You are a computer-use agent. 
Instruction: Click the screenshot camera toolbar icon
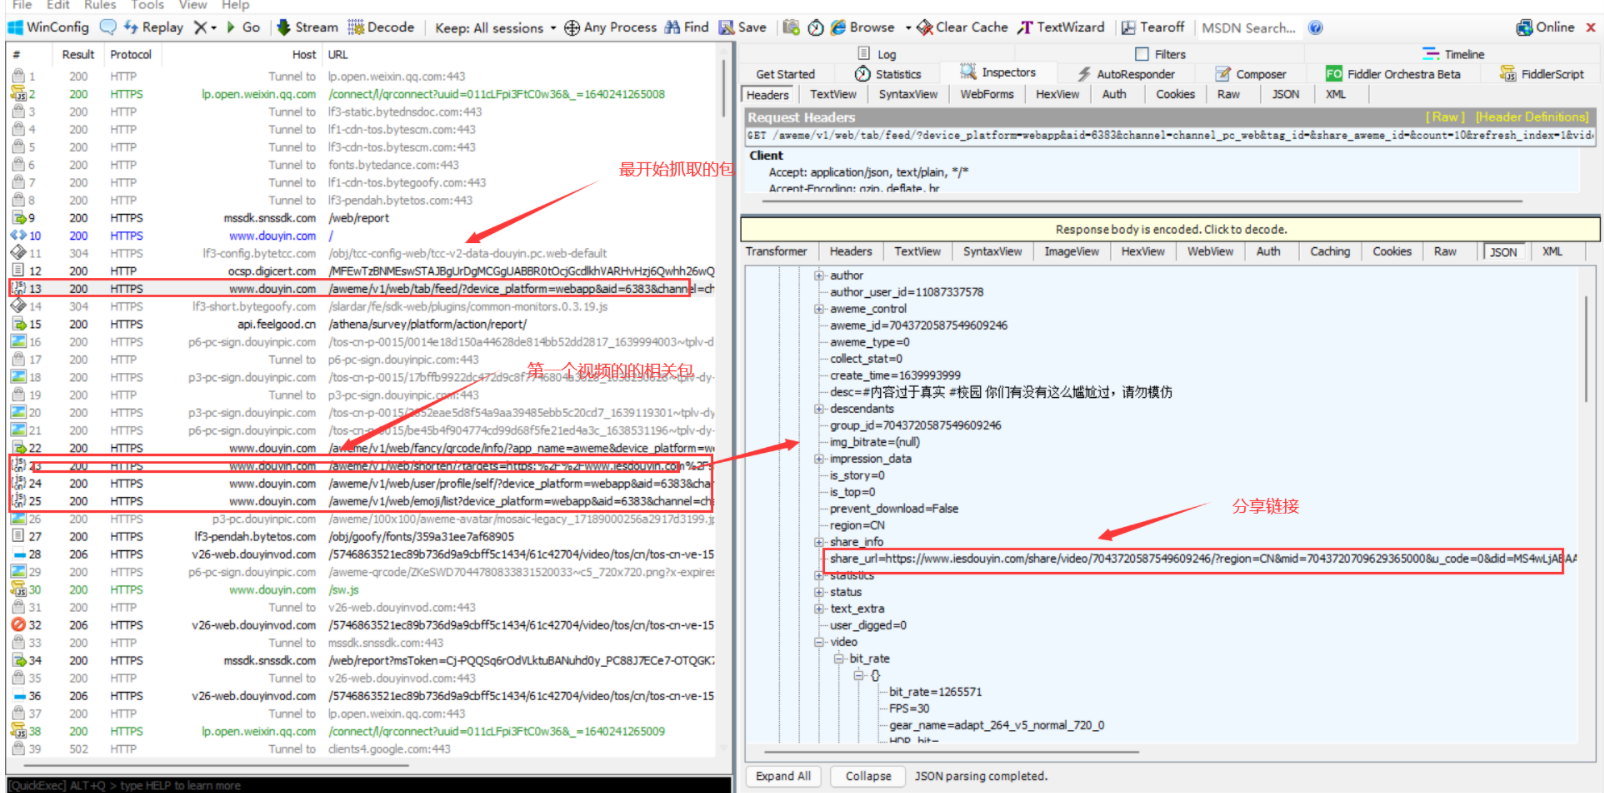click(x=791, y=27)
